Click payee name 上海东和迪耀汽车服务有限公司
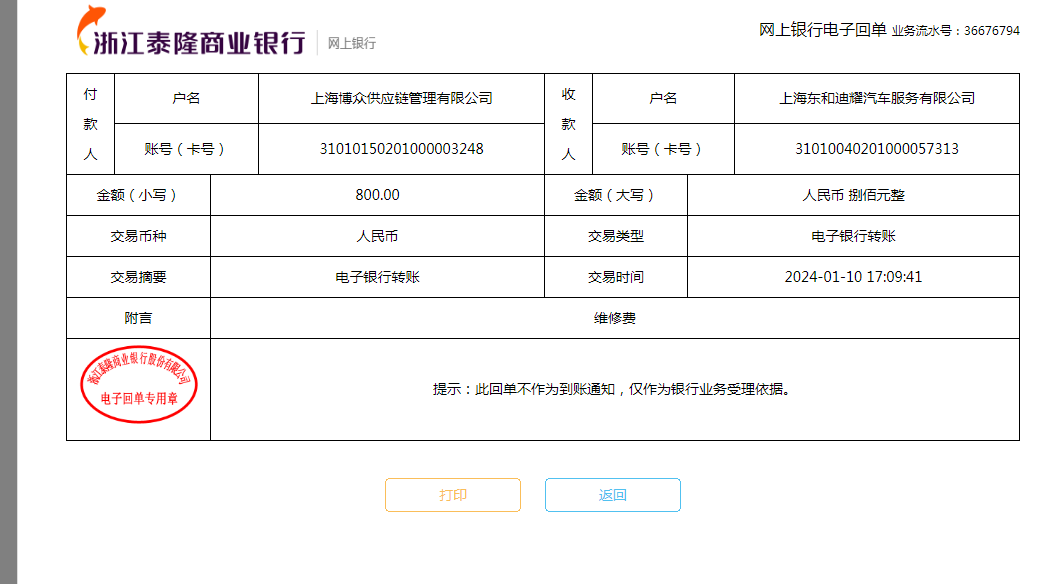This screenshot has height=584, width=1050. tap(877, 98)
